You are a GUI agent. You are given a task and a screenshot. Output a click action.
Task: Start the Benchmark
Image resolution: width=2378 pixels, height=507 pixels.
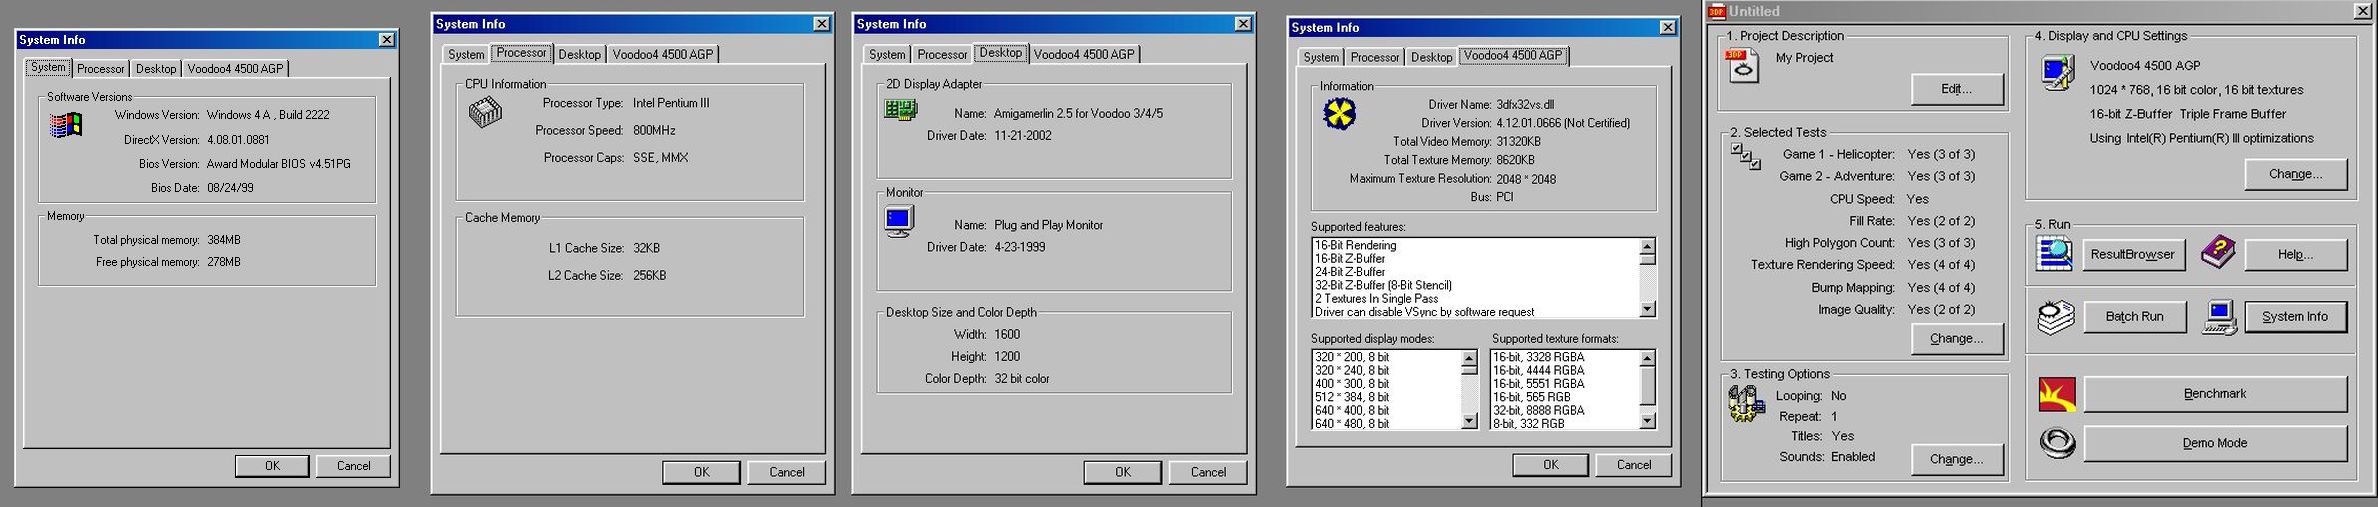coord(2215,394)
